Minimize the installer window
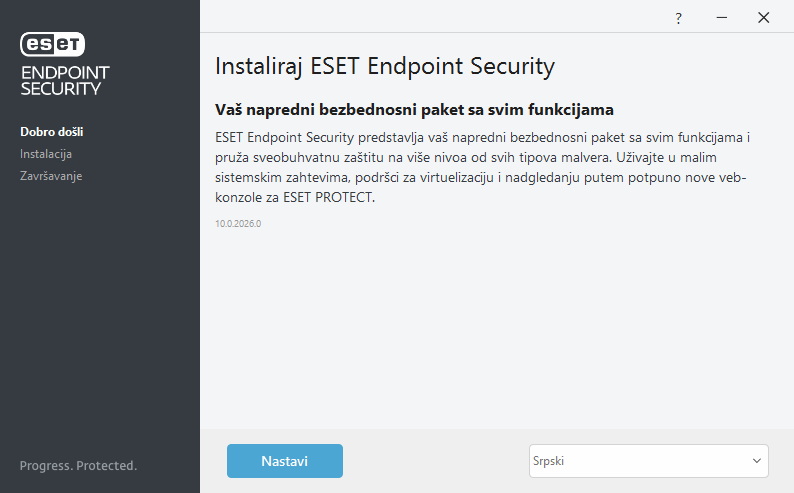The width and height of the screenshot is (794, 493). click(721, 18)
